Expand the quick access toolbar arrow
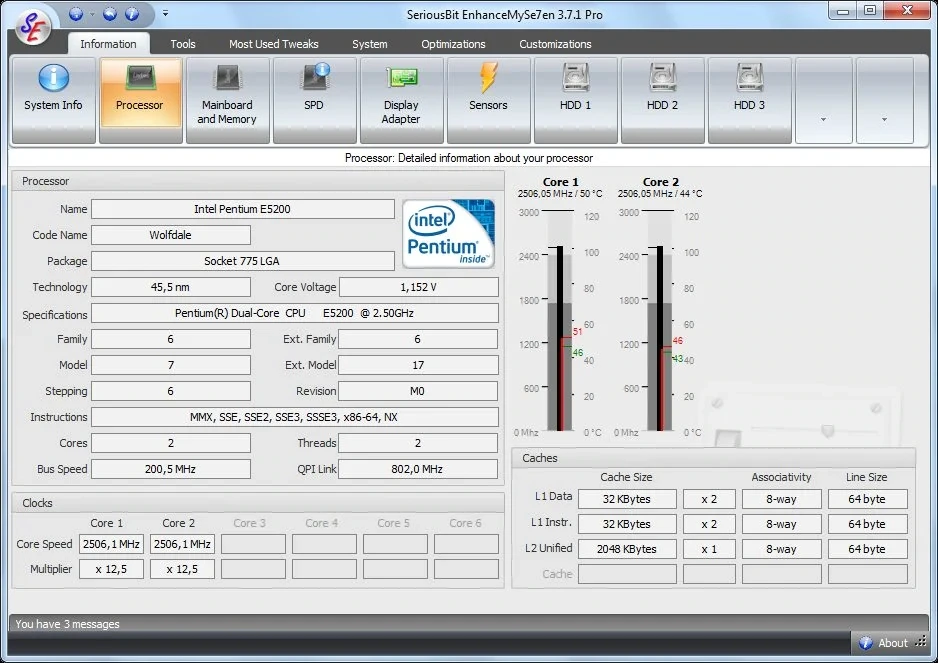The image size is (938, 663). coord(165,13)
